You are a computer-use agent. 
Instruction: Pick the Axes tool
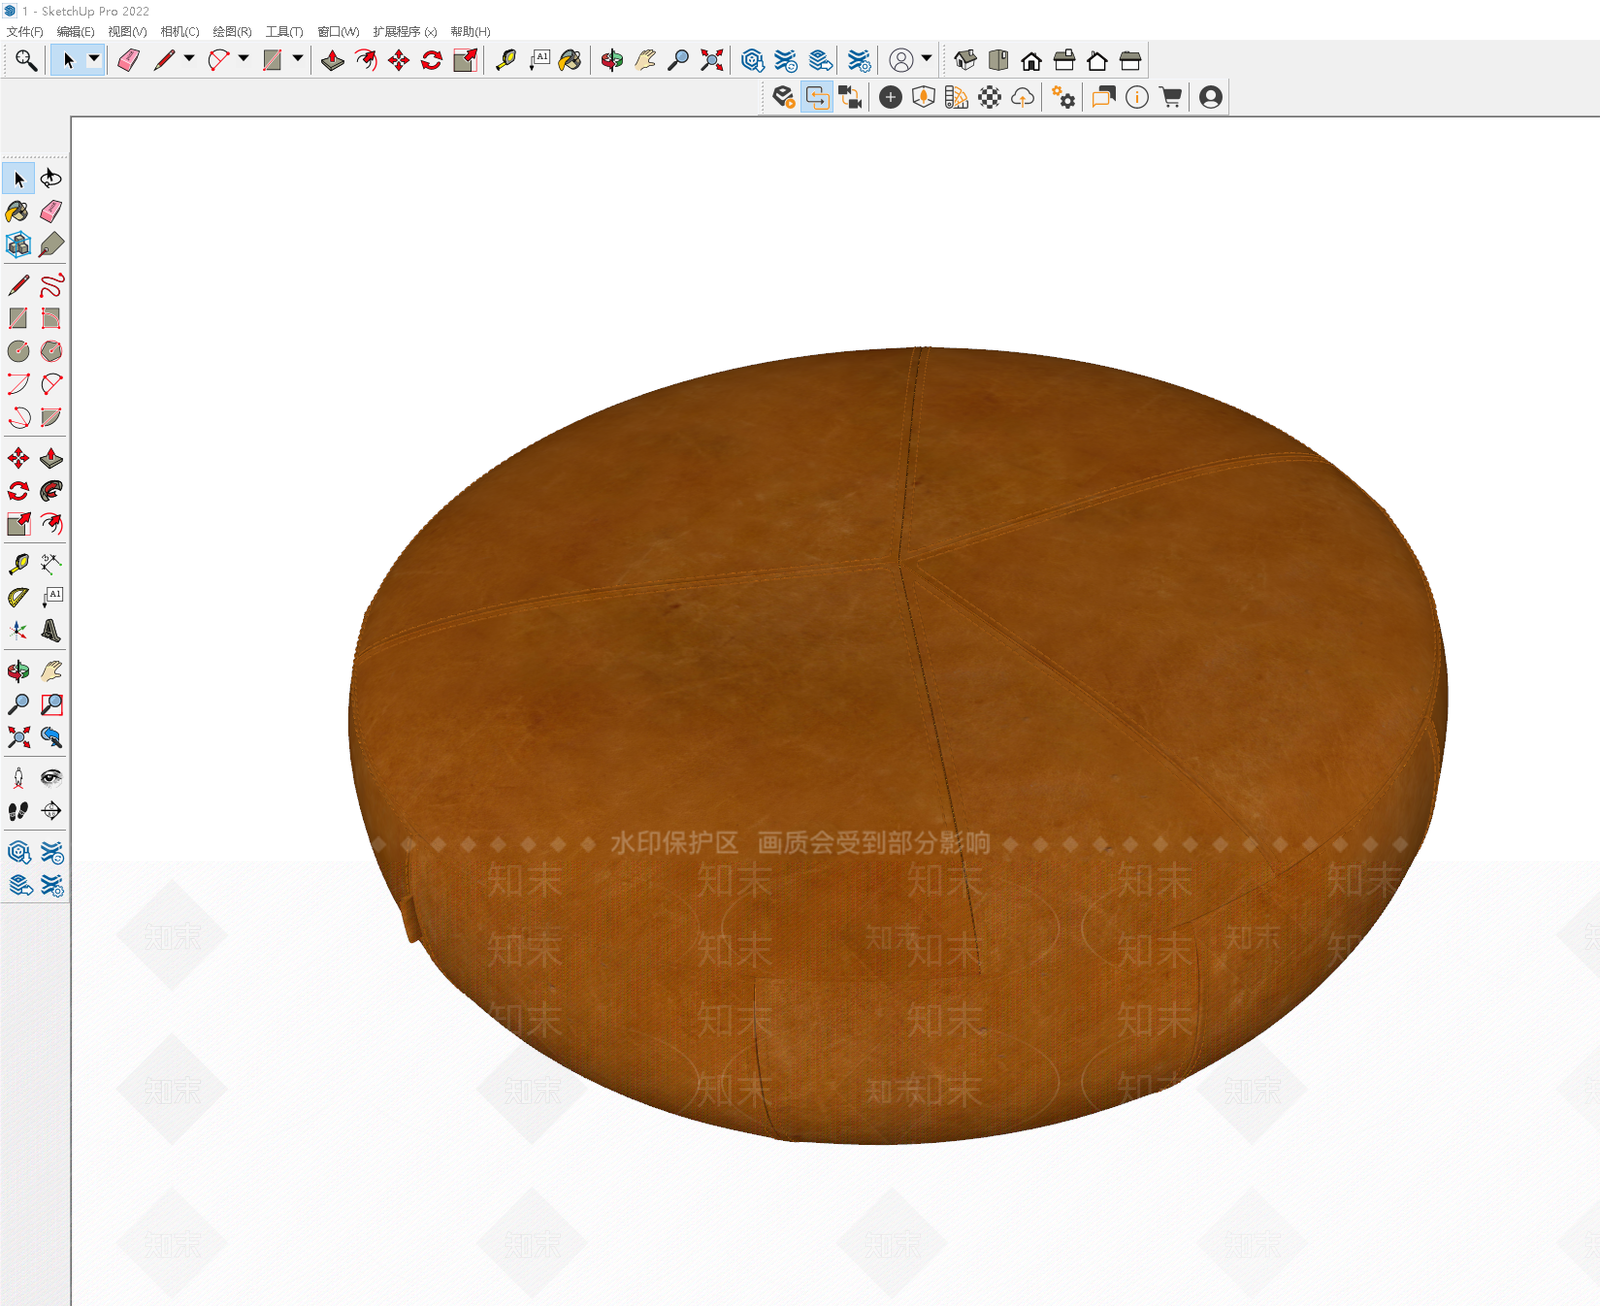18,631
